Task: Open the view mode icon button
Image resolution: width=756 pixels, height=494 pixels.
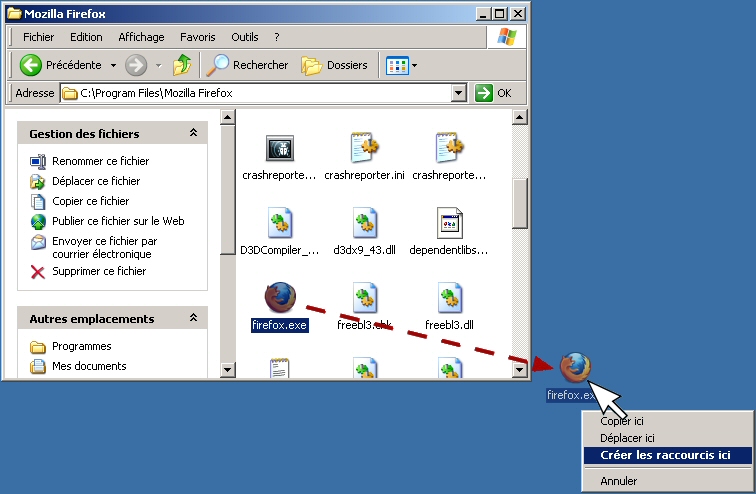Action: 397,66
